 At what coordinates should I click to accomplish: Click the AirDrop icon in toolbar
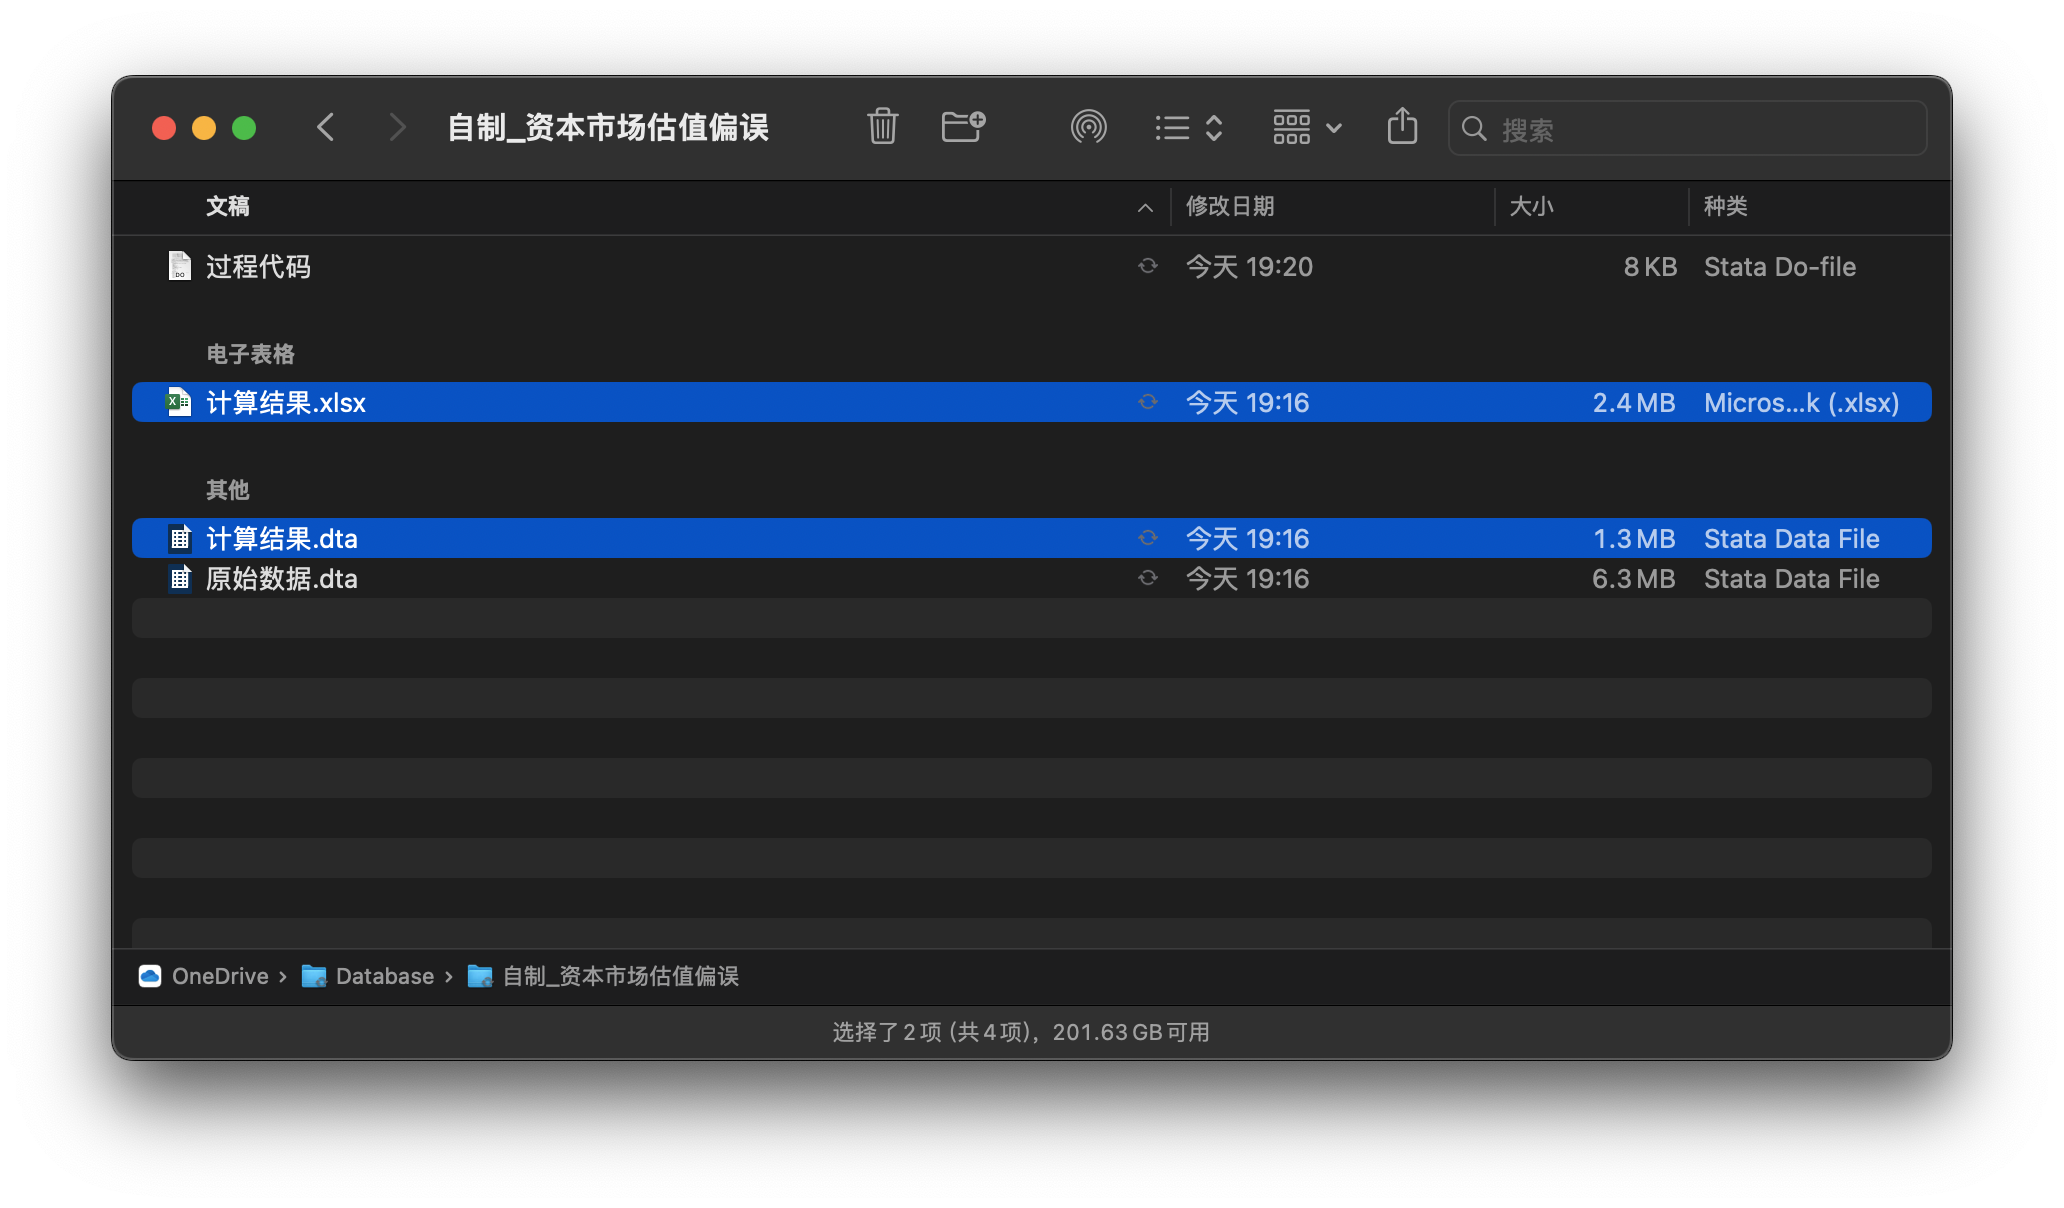click(1088, 127)
